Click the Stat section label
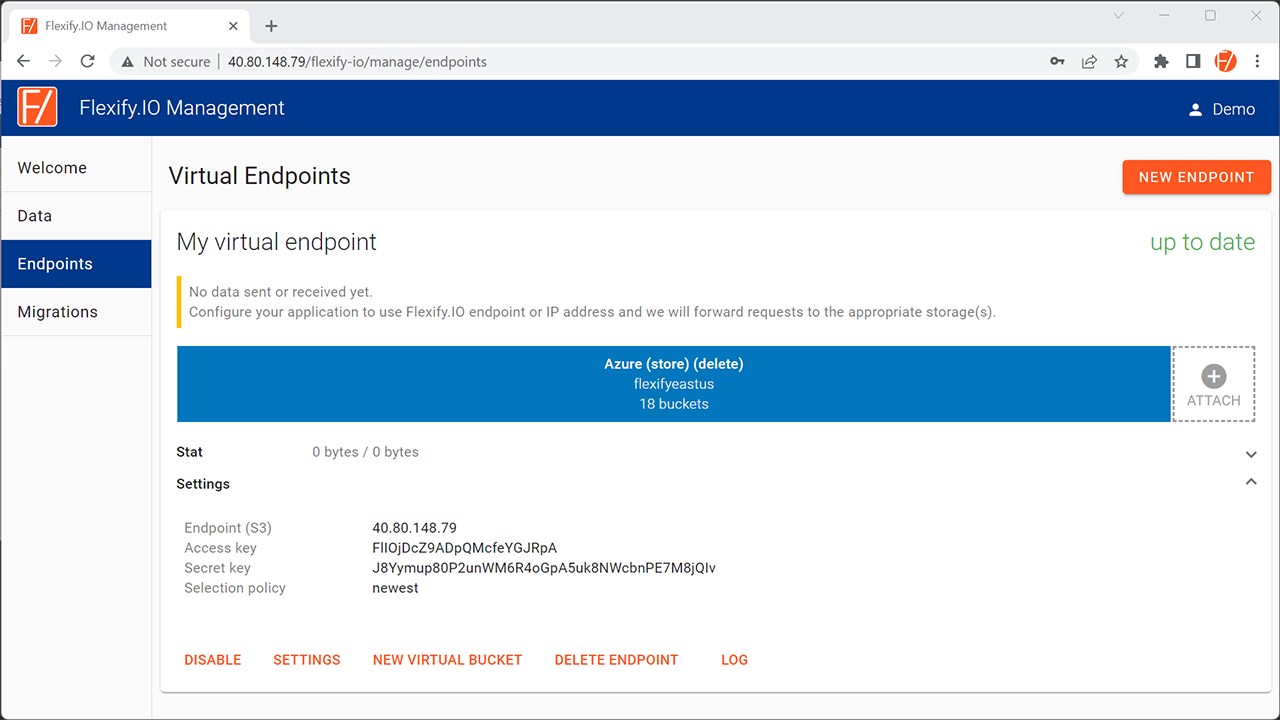 pyautogui.click(x=189, y=452)
